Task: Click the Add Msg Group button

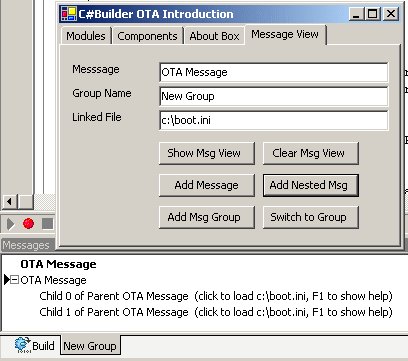Action: (x=207, y=217)
